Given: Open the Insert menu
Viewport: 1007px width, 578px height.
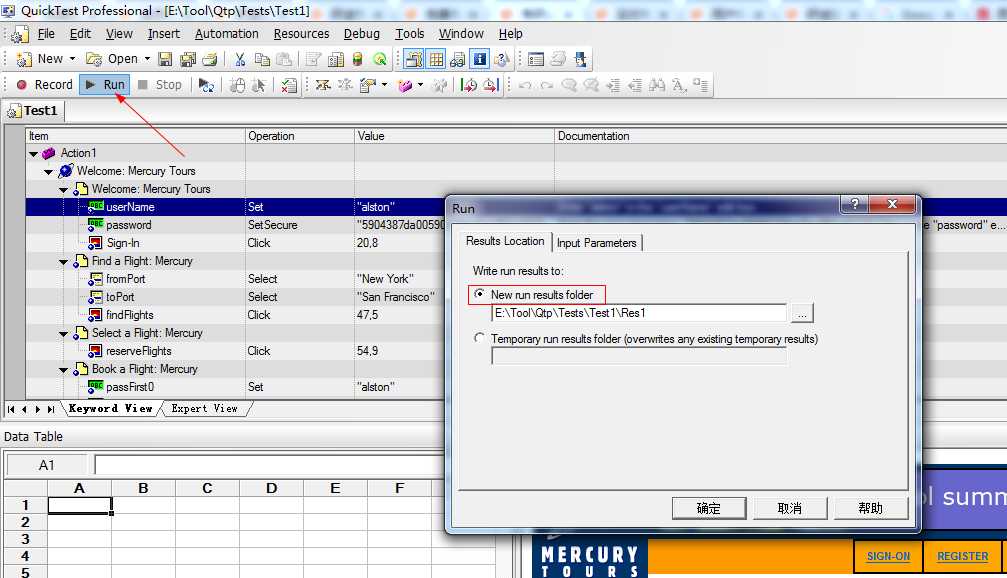Looking at the screenshot, I should [164, 33].
